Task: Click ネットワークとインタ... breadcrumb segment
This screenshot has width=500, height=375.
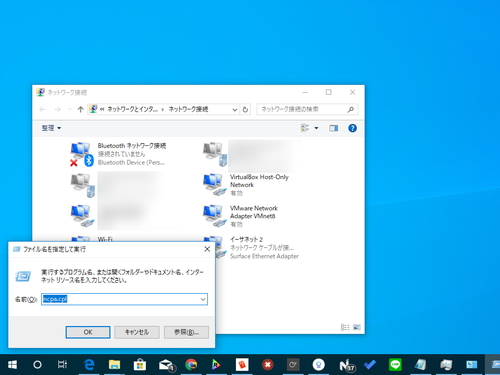Action: pos(132,109)
